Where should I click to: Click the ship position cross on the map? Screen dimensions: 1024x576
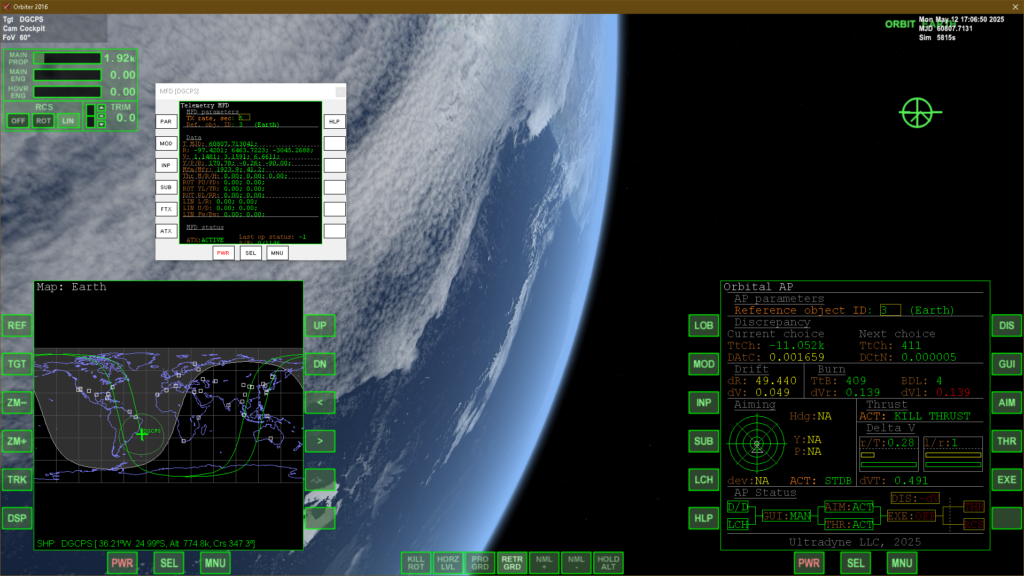pyautogui.click(x=142, y=434)
